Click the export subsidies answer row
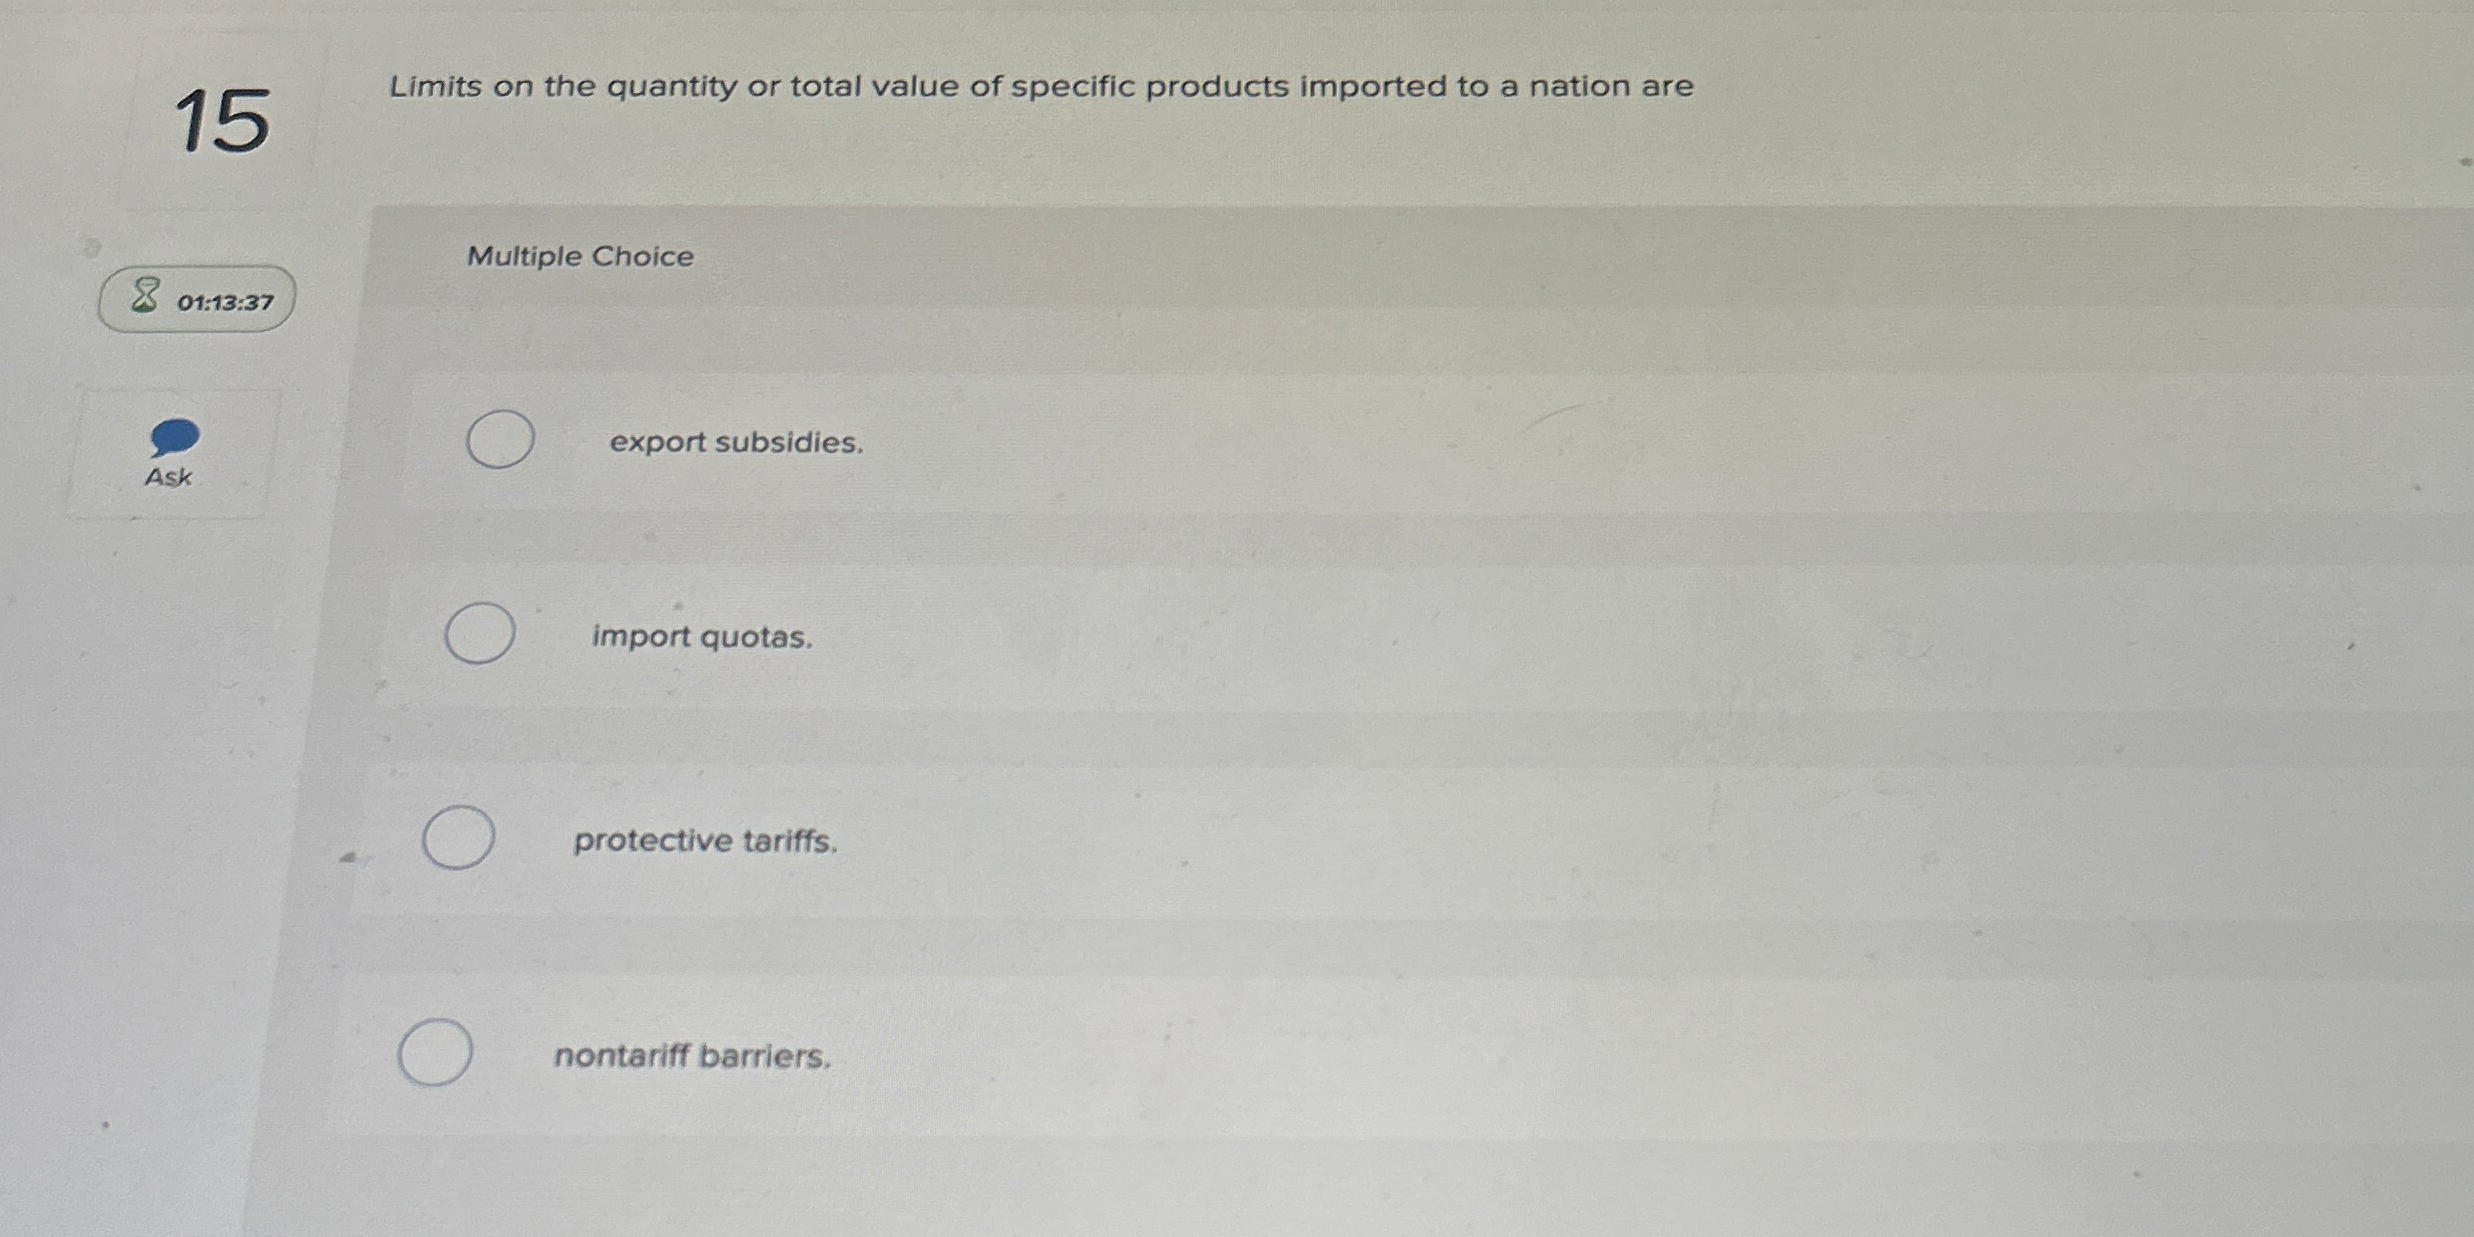This screenshot has width=2474, height=1237. [x=737, y=441]
